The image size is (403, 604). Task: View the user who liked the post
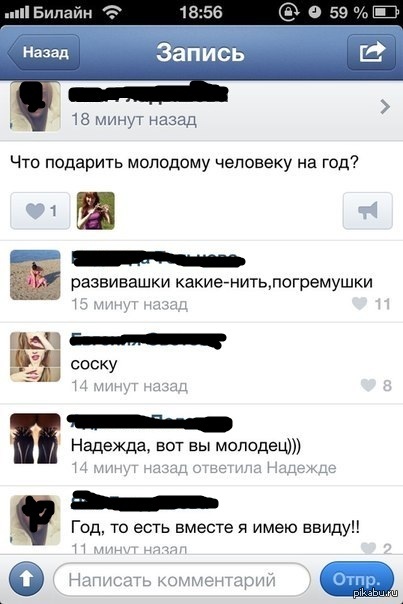96,211
